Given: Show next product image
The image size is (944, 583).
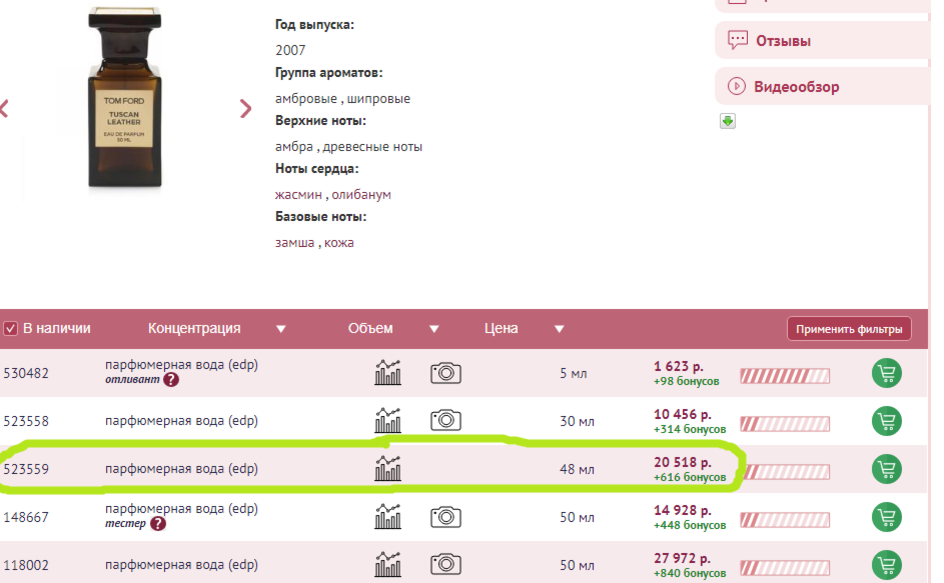Looking at the screenshot, I should click(x=245, y=108).
